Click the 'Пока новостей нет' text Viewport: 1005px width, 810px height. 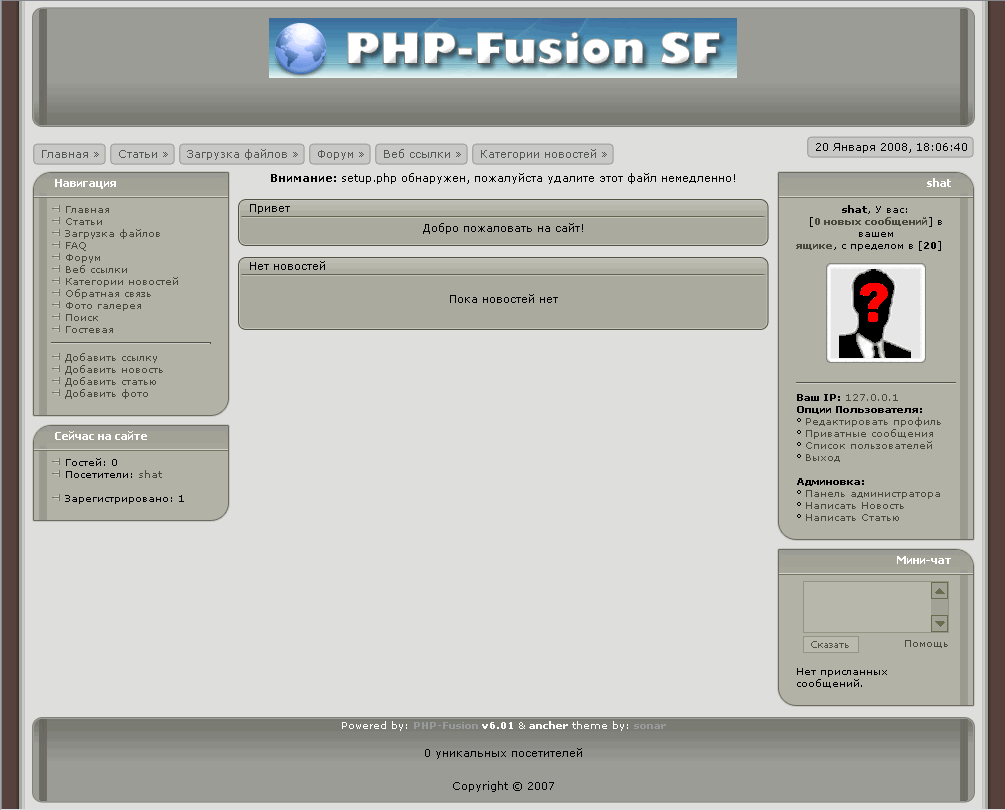point(503,299)
